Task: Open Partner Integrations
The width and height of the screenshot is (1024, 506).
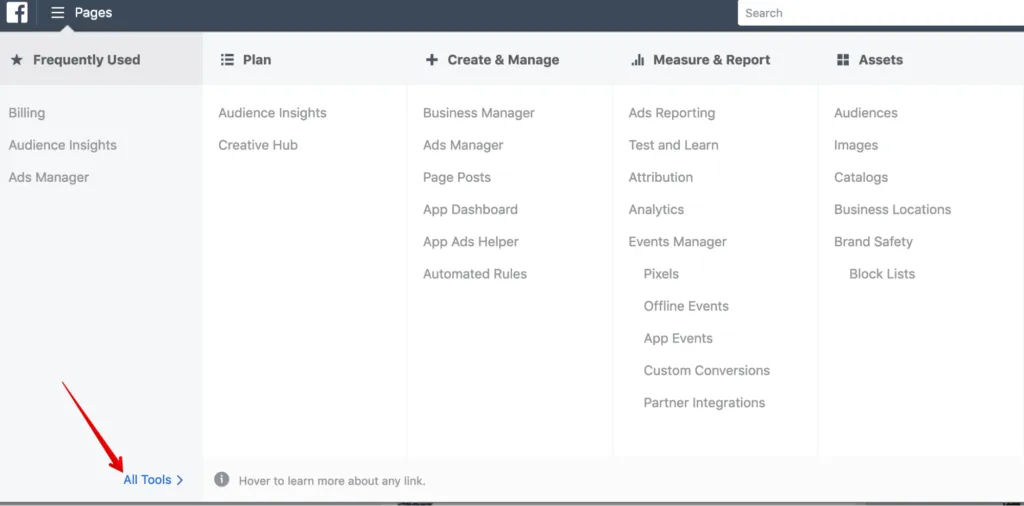Action: click(x=705, y=403)
